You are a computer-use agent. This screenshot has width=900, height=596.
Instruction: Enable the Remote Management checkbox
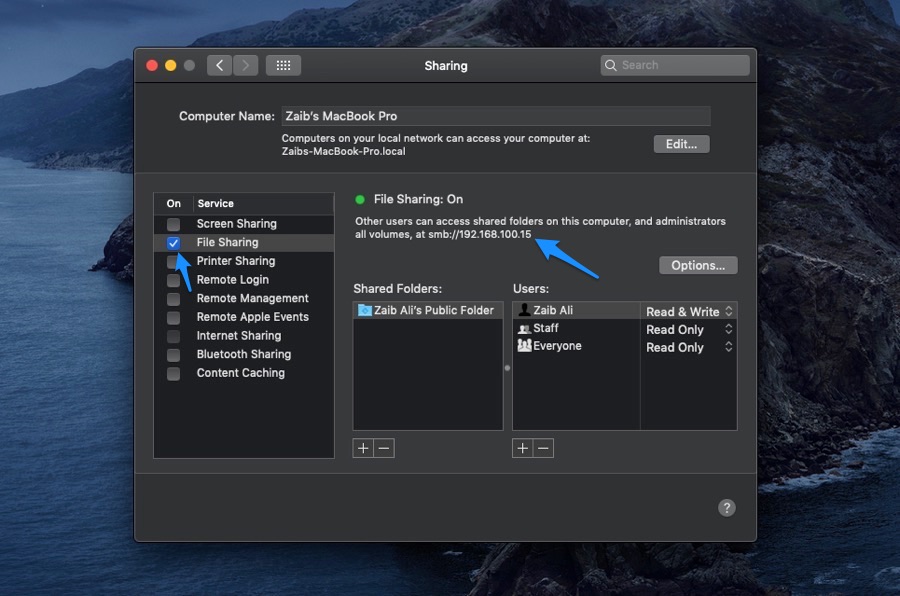(x=173, y=299)
